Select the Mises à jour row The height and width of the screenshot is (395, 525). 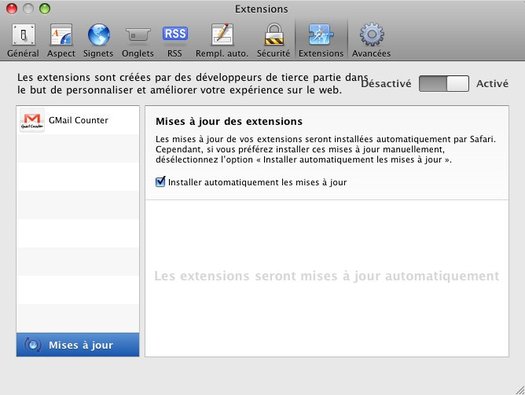[78, 345]
